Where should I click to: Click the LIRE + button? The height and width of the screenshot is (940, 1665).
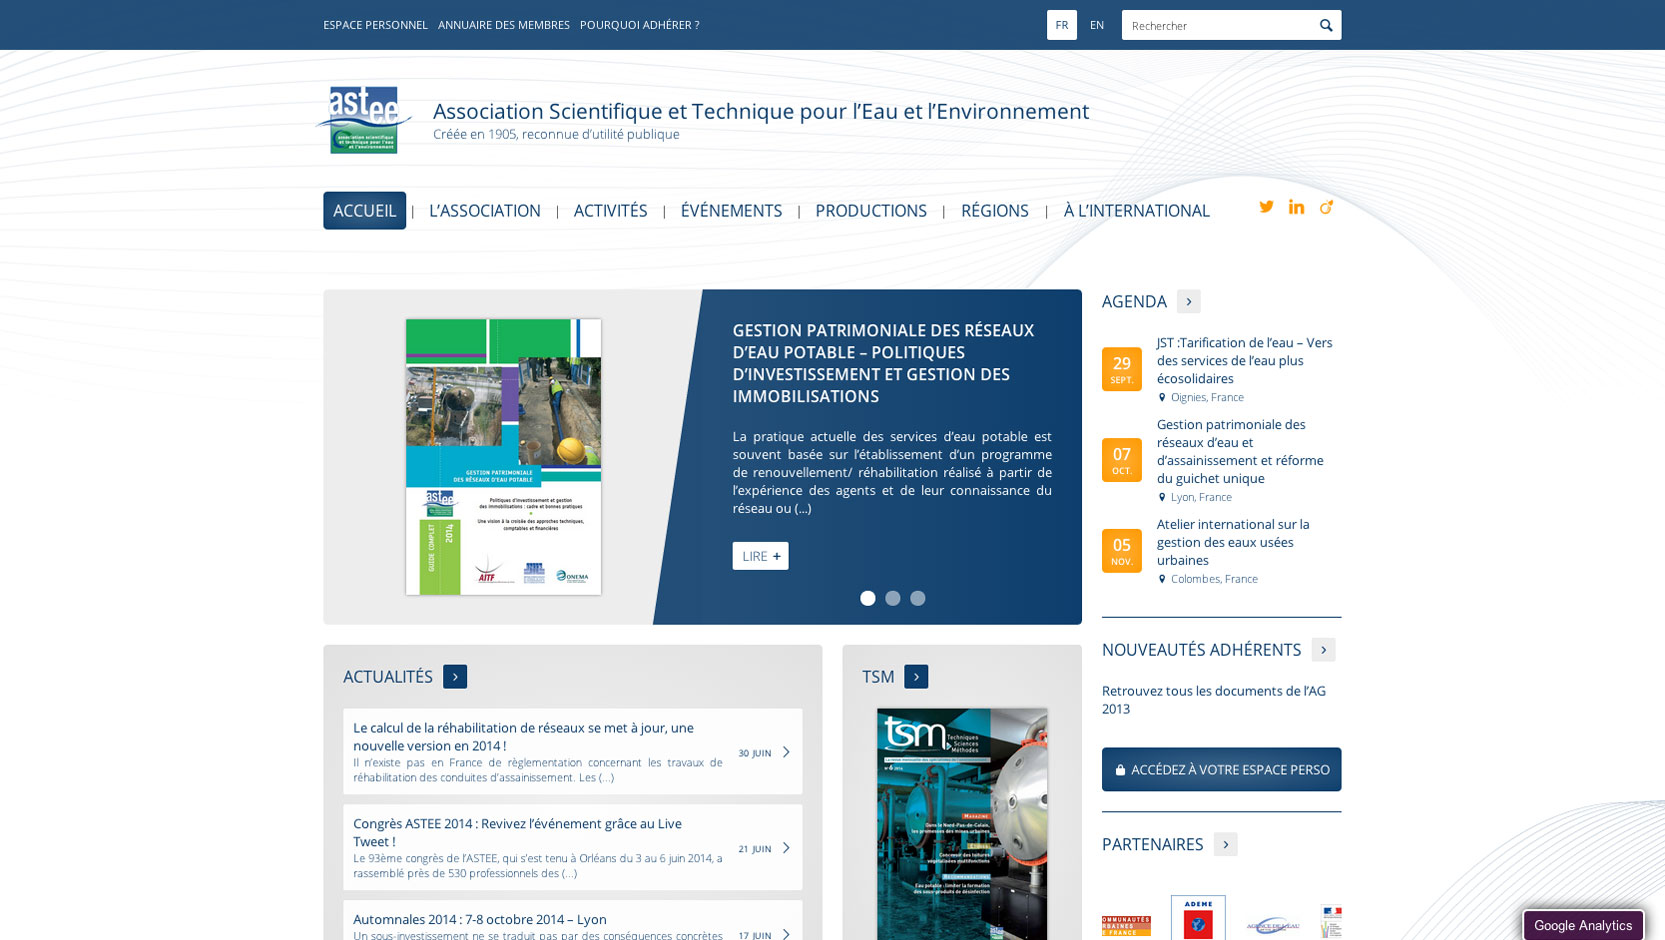pos(760,556)
